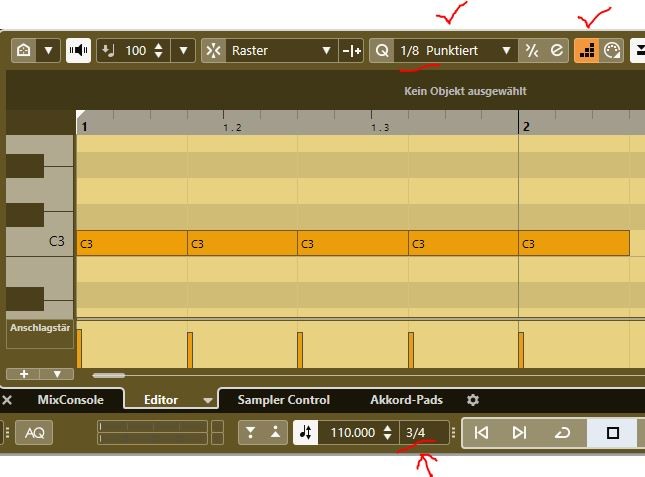This screenshot has height=477, width=645.
Task: Open the insert velocity dropdown arrow
Action: coord(182,50)
